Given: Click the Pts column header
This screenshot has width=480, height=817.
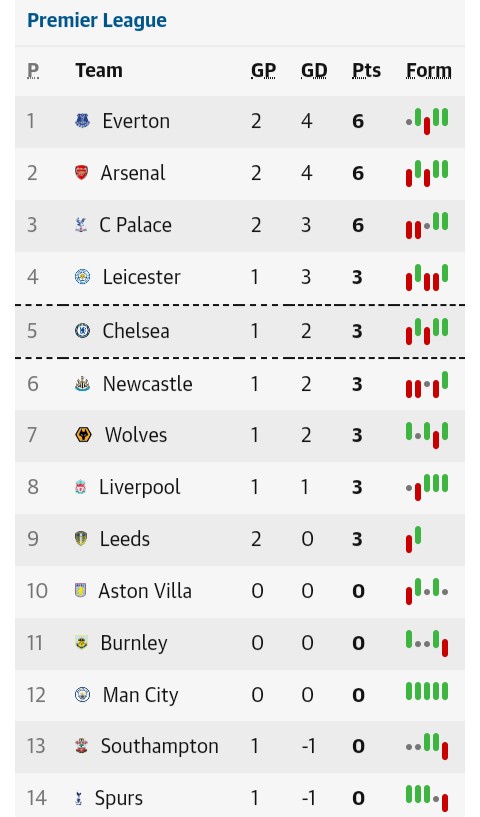Looking at the screenshot, I should point(366,70).
